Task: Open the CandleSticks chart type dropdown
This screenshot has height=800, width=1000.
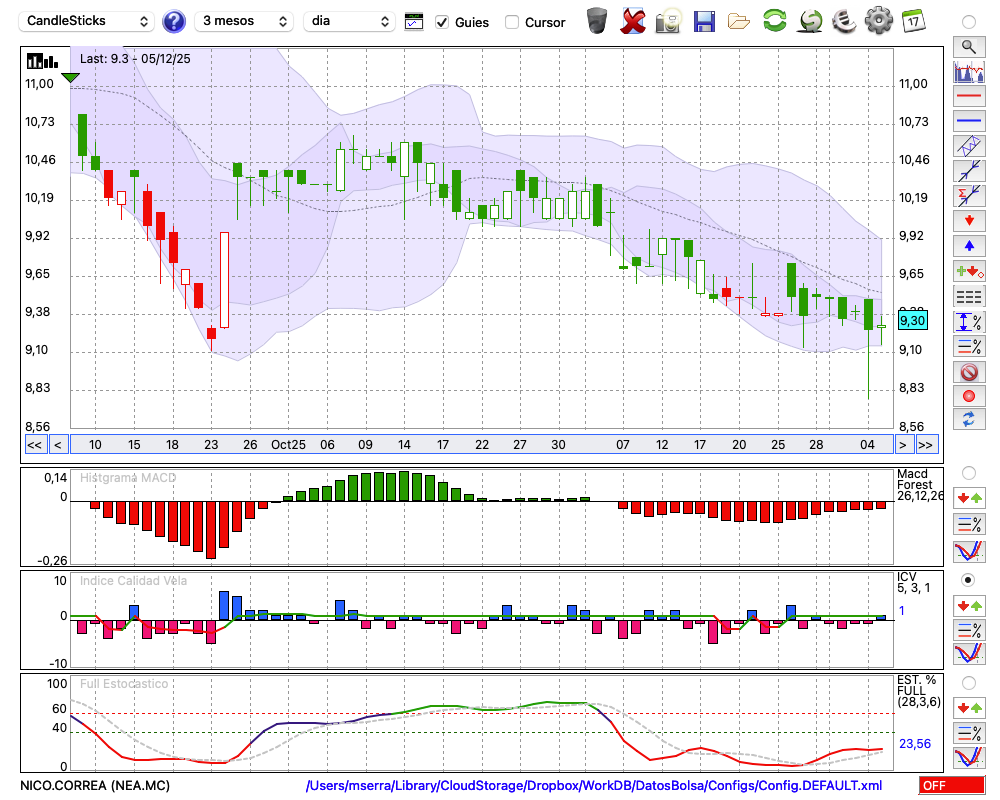Action: [x=88, y=21]
